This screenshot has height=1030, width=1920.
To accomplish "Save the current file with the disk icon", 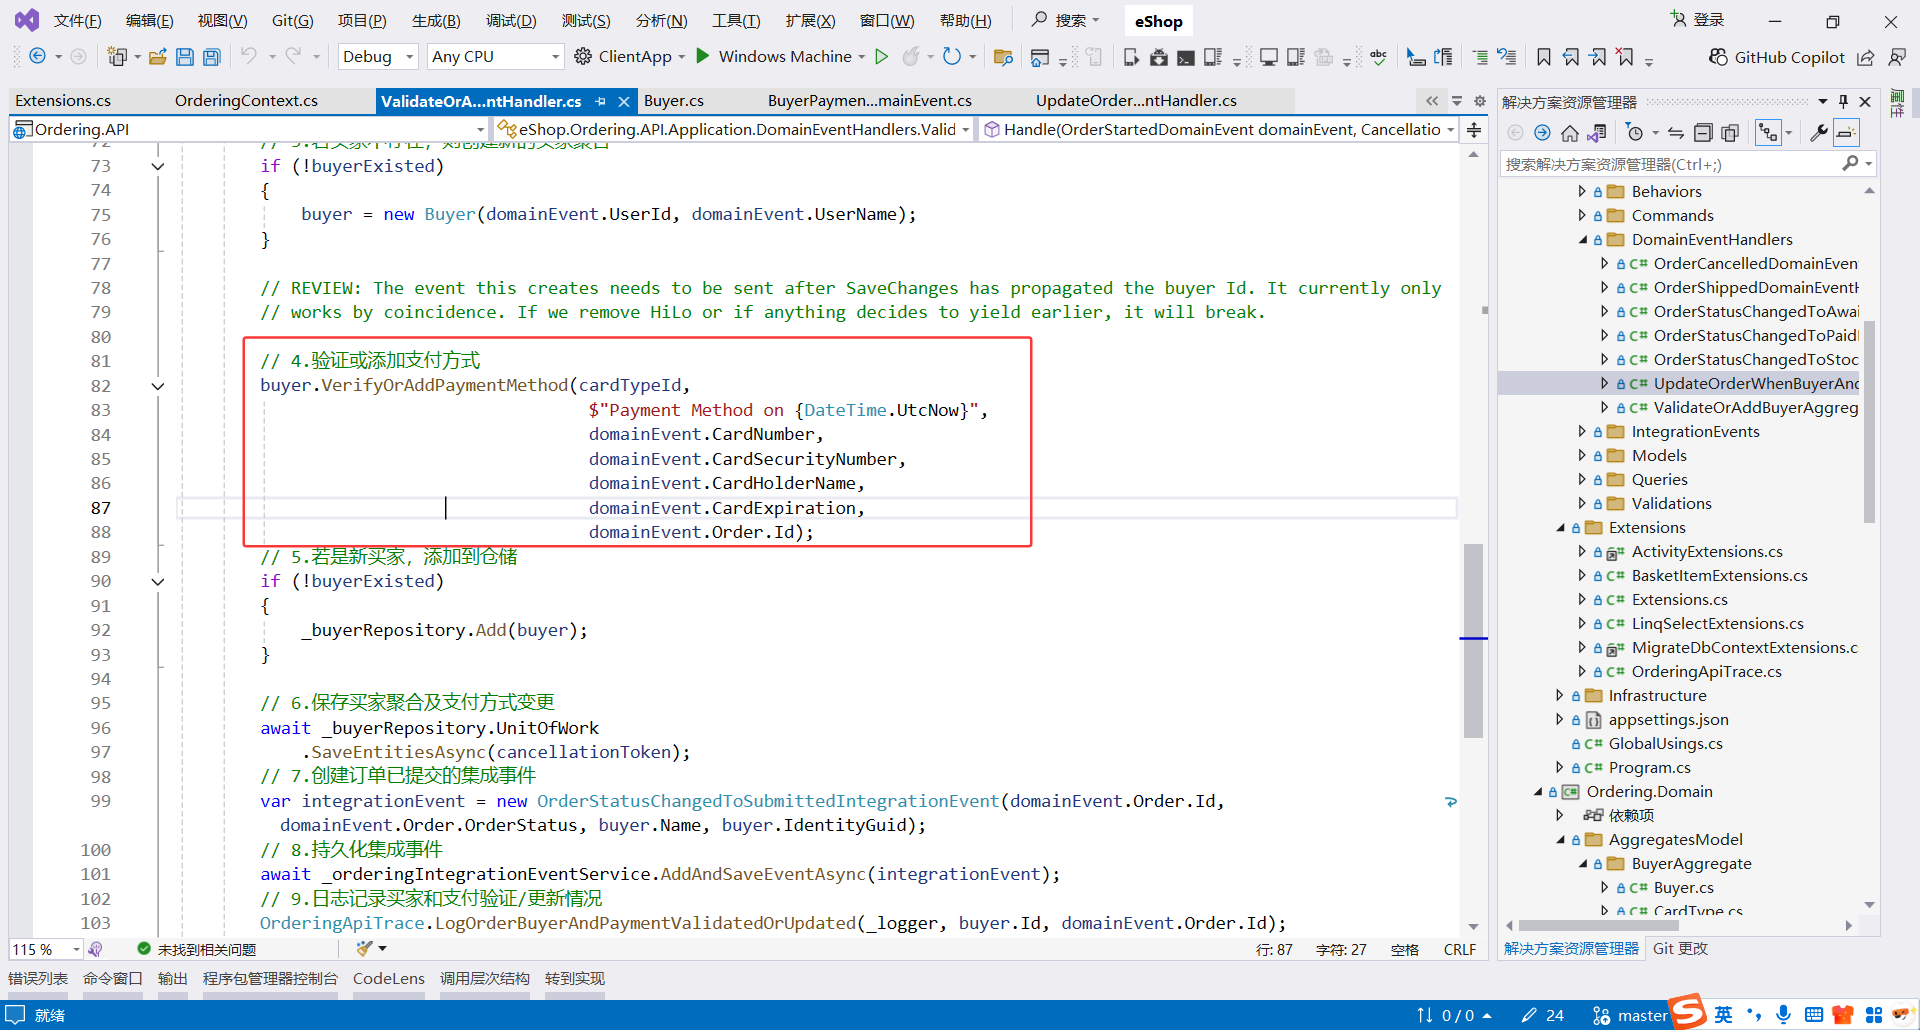I will 184,57.
